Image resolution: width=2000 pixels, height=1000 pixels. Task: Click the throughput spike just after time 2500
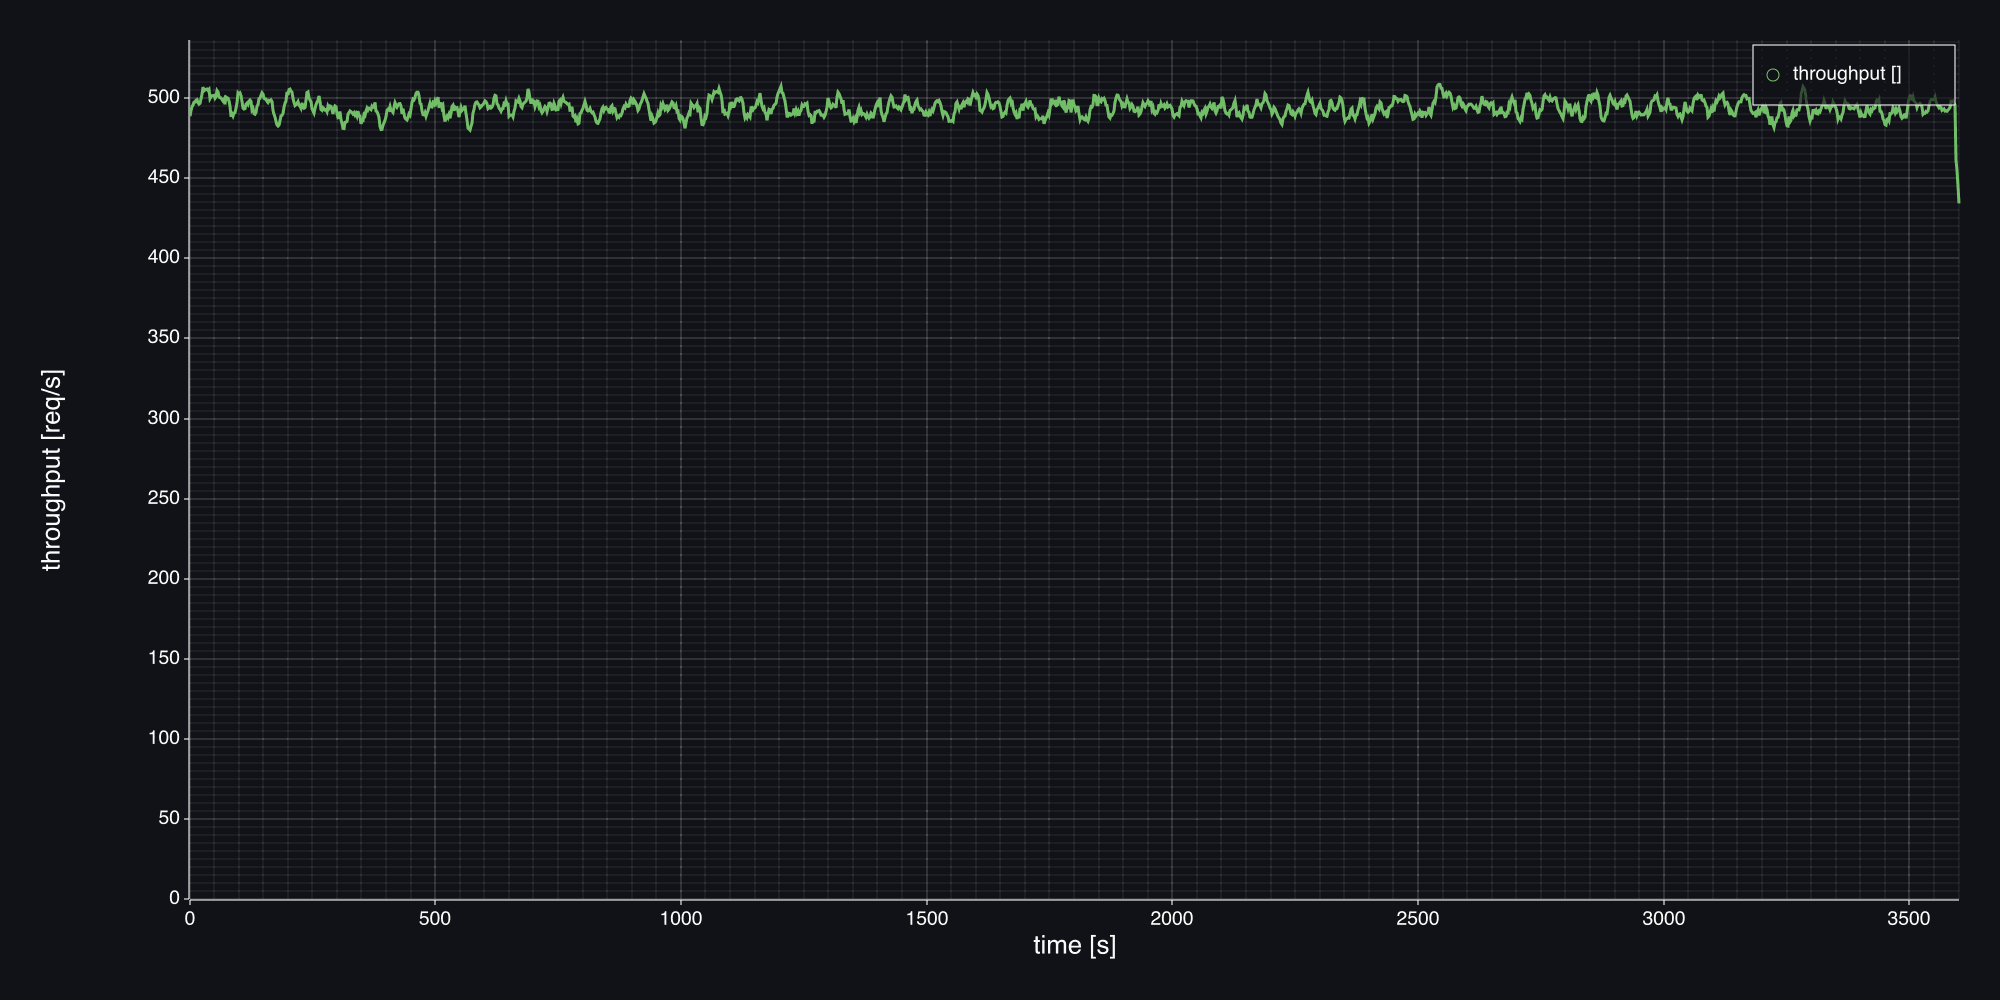point(1438,86)
